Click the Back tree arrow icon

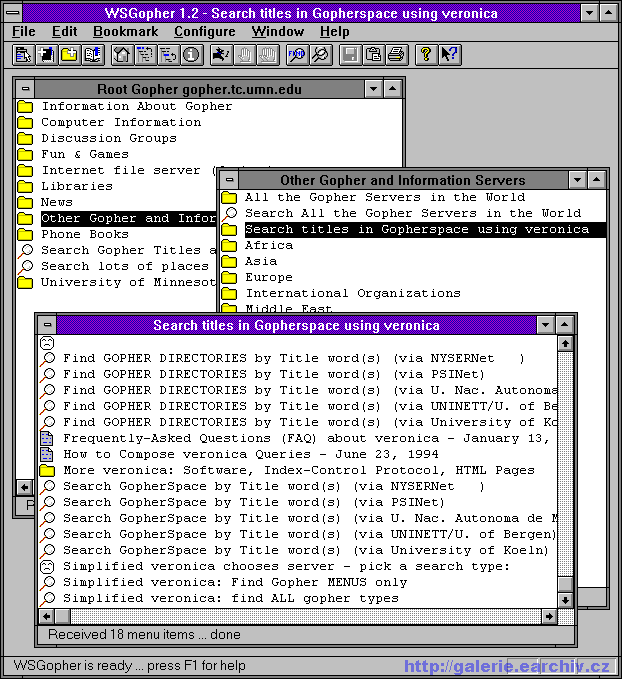click(168, 55)
